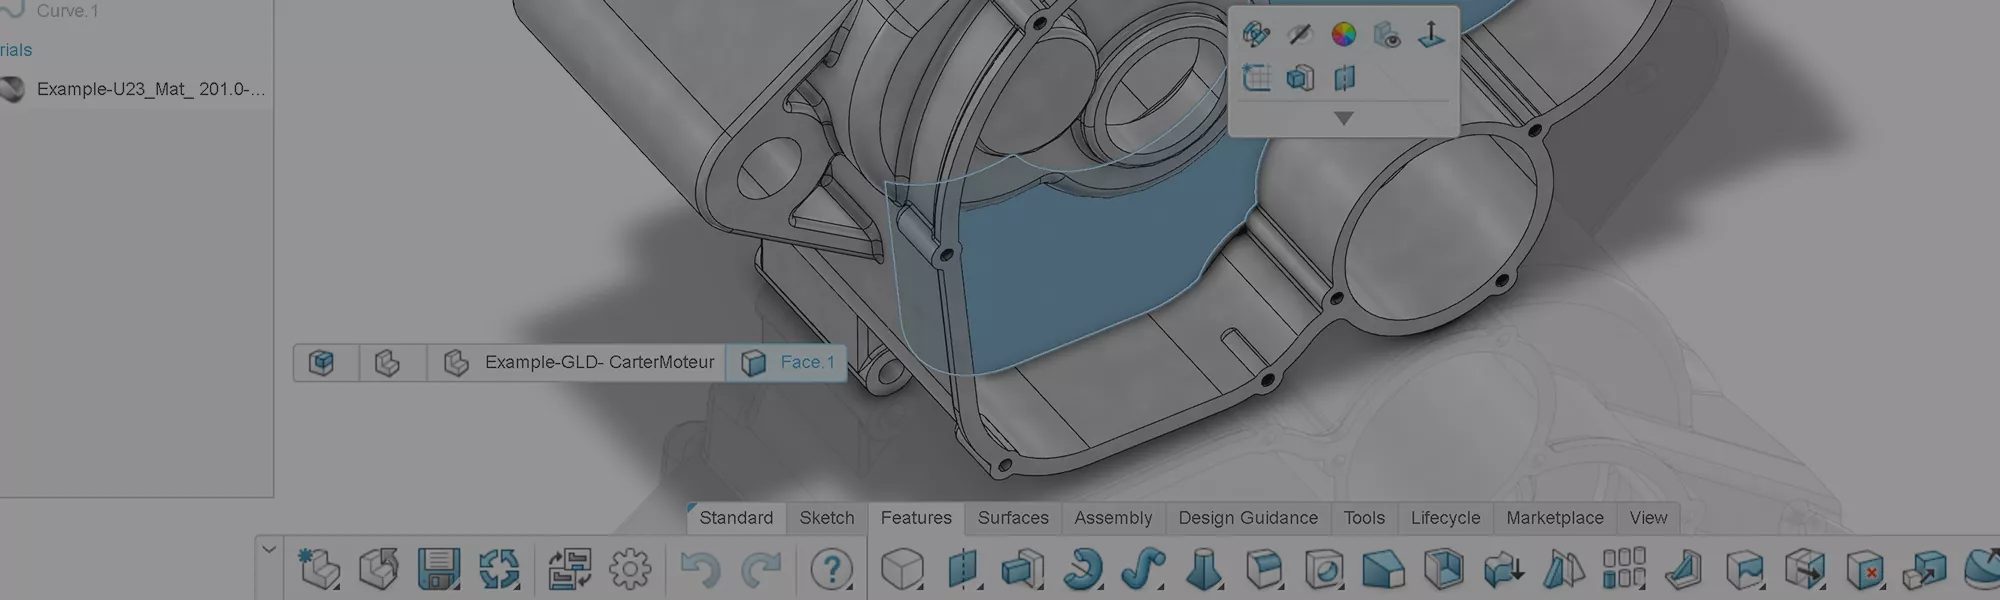Toggle Hide/Show crossed-eye icon
2000x600 pixels.
pyautogui.click(x=1300, y=34)
